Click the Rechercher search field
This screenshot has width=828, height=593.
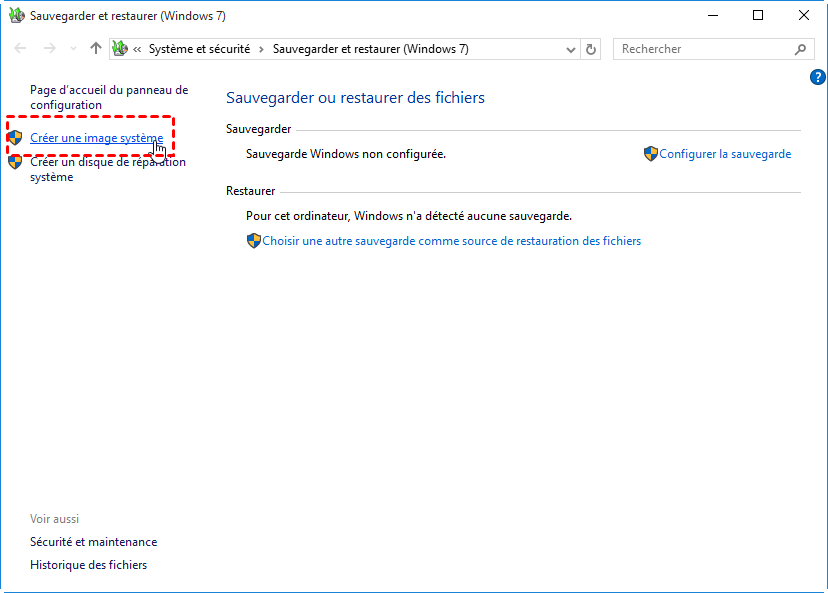pyautogui.click(x=713, y=49)
